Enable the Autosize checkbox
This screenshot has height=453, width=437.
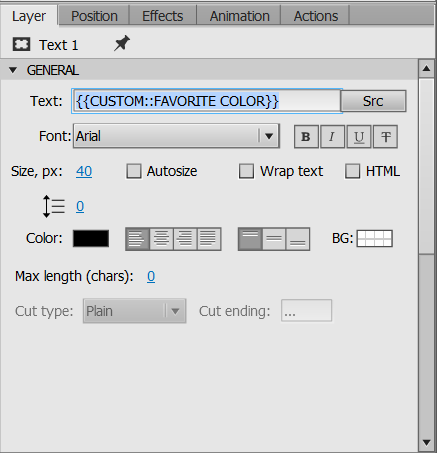(134, 171)
